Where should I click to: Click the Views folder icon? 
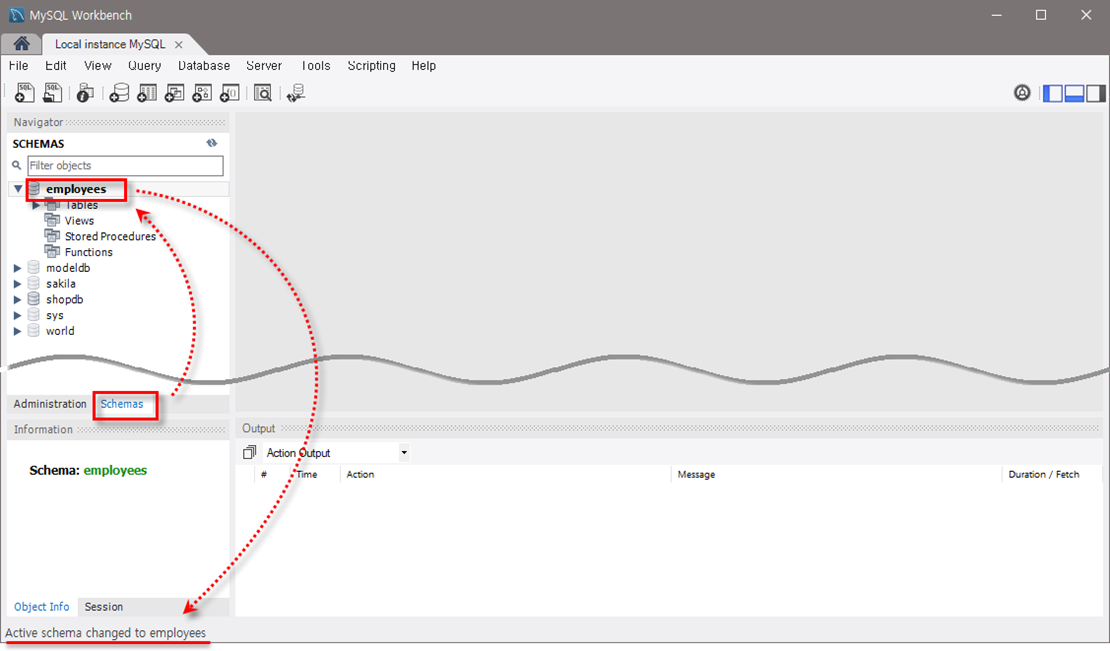pos(52,220)
